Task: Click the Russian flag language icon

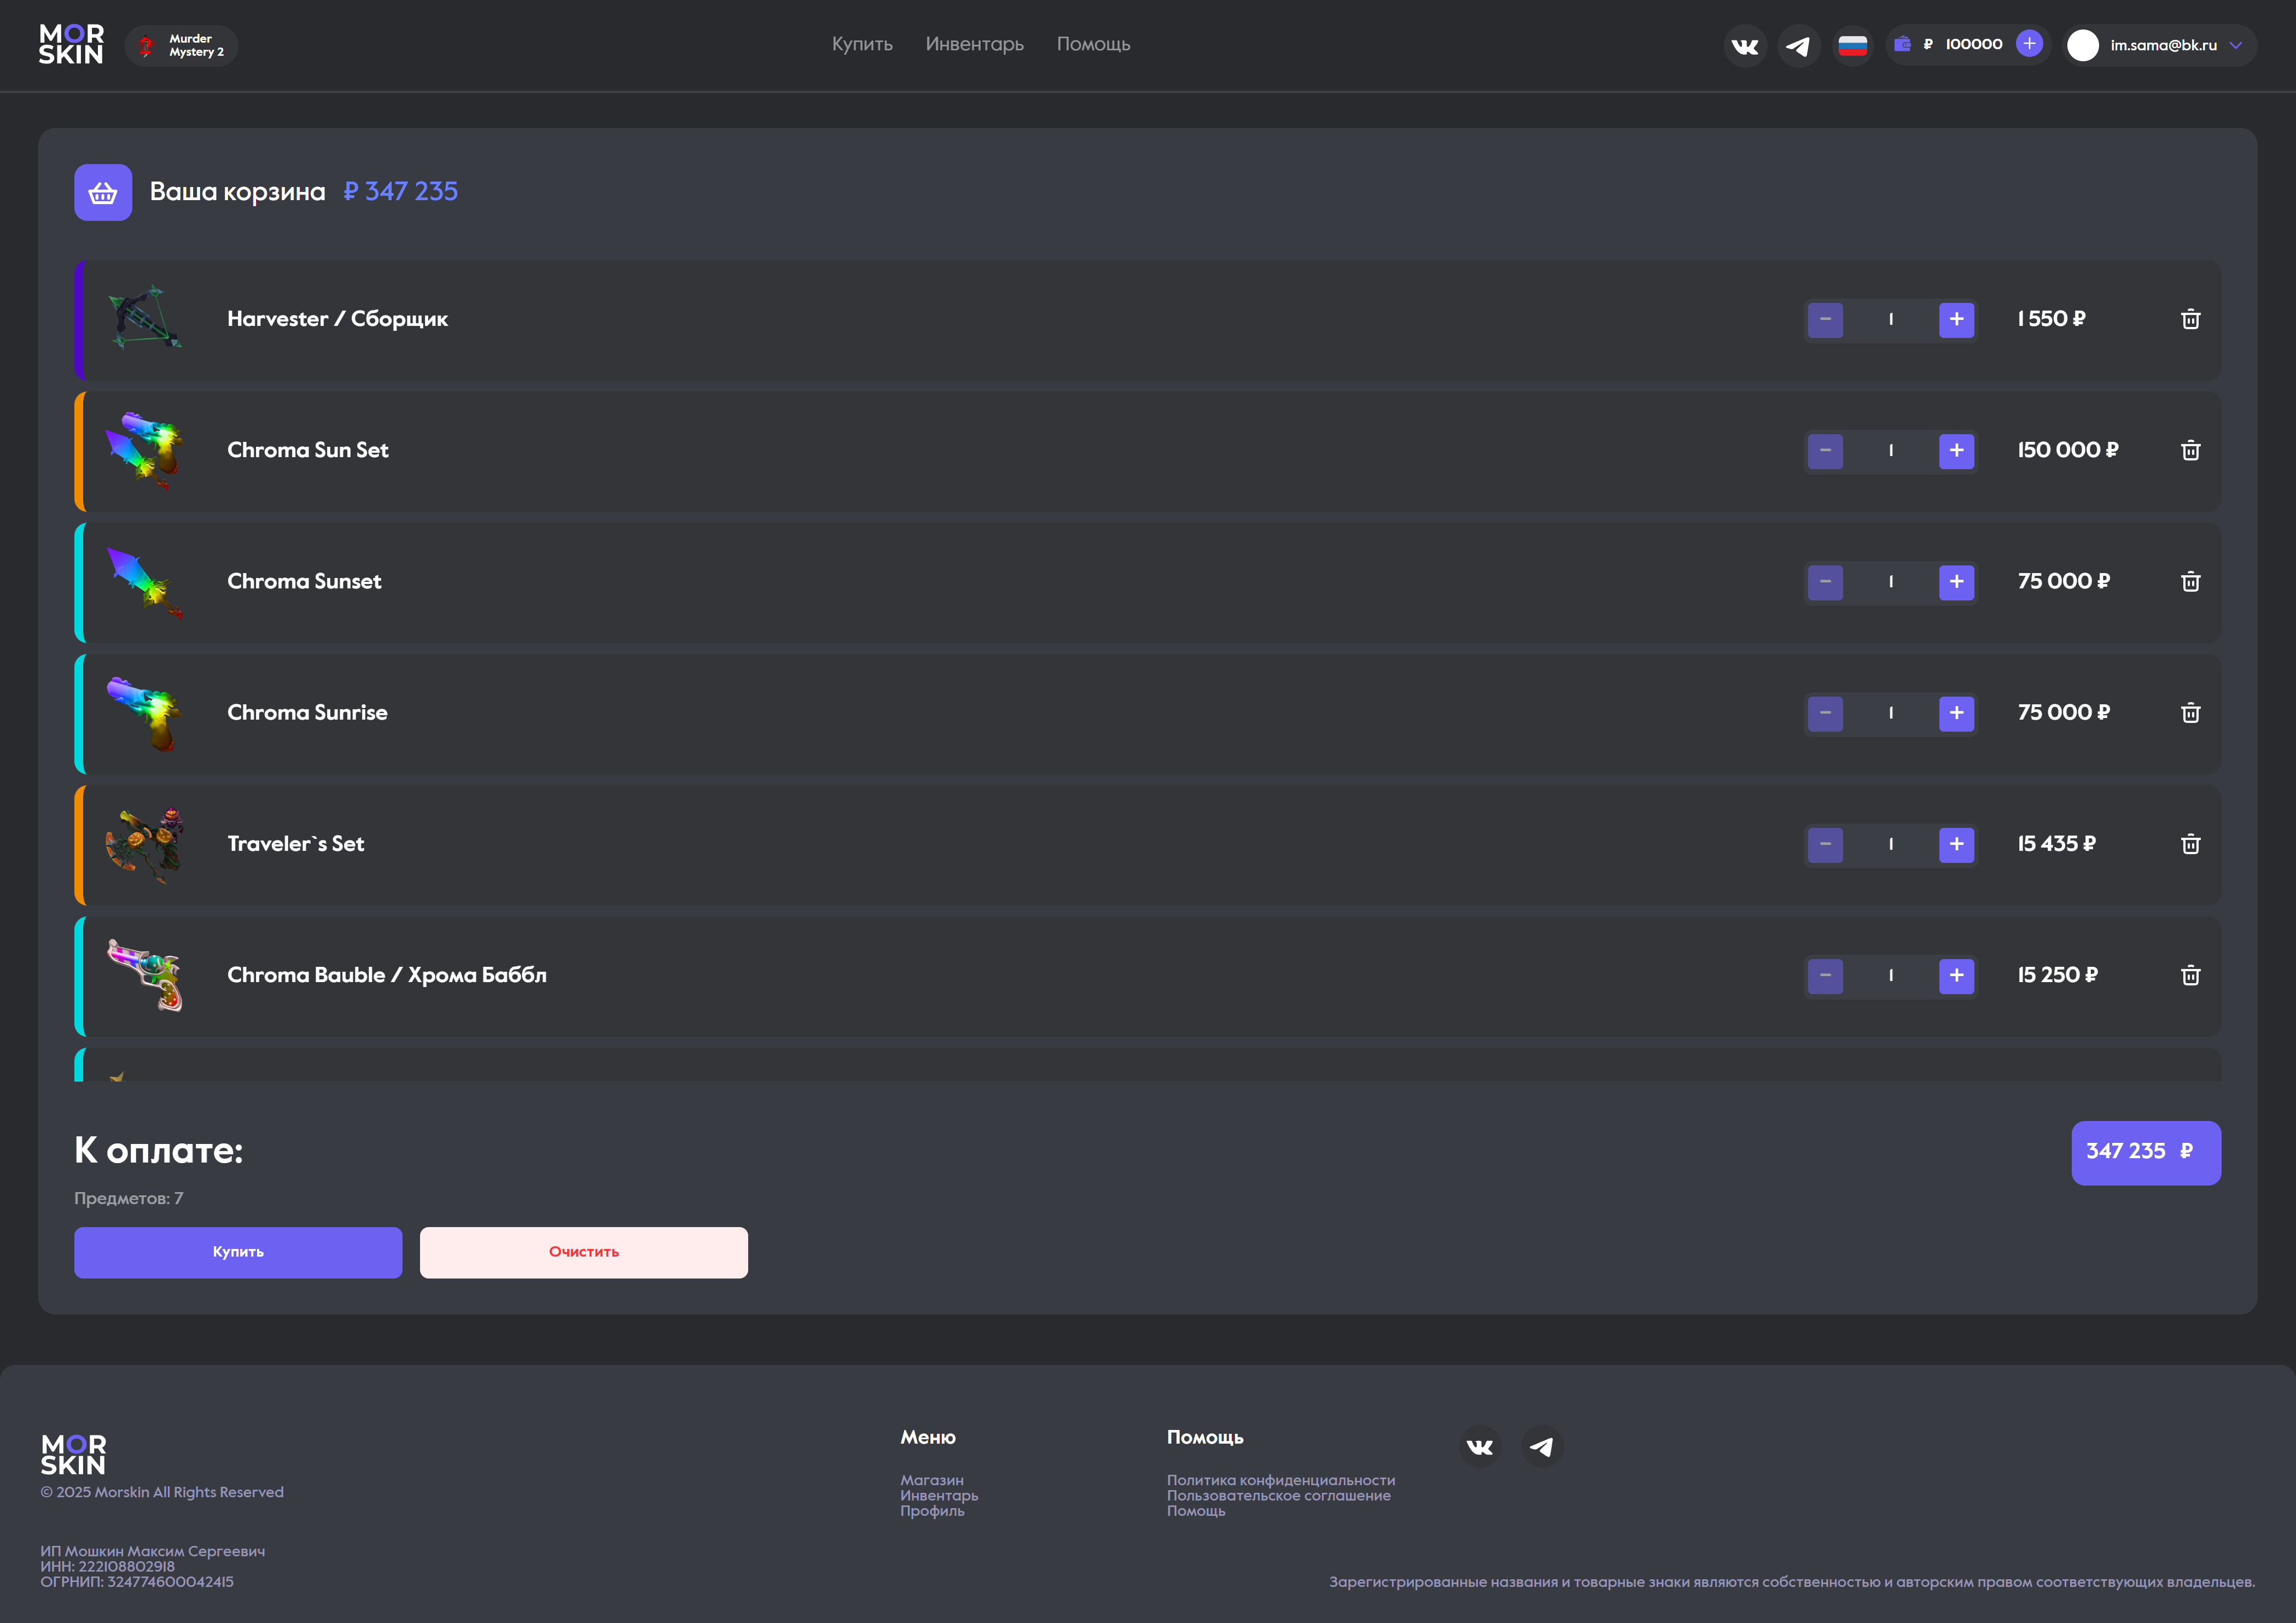Action: (1852, 46)
